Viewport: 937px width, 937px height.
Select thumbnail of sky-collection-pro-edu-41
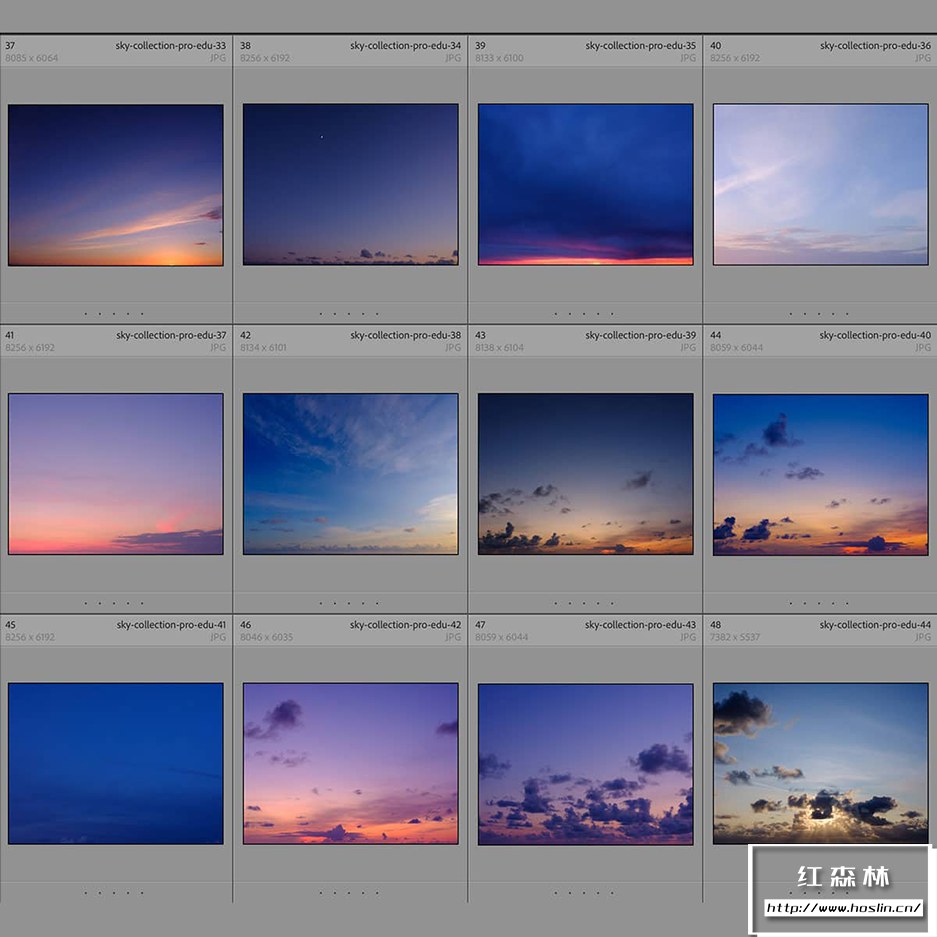point(115,764)
